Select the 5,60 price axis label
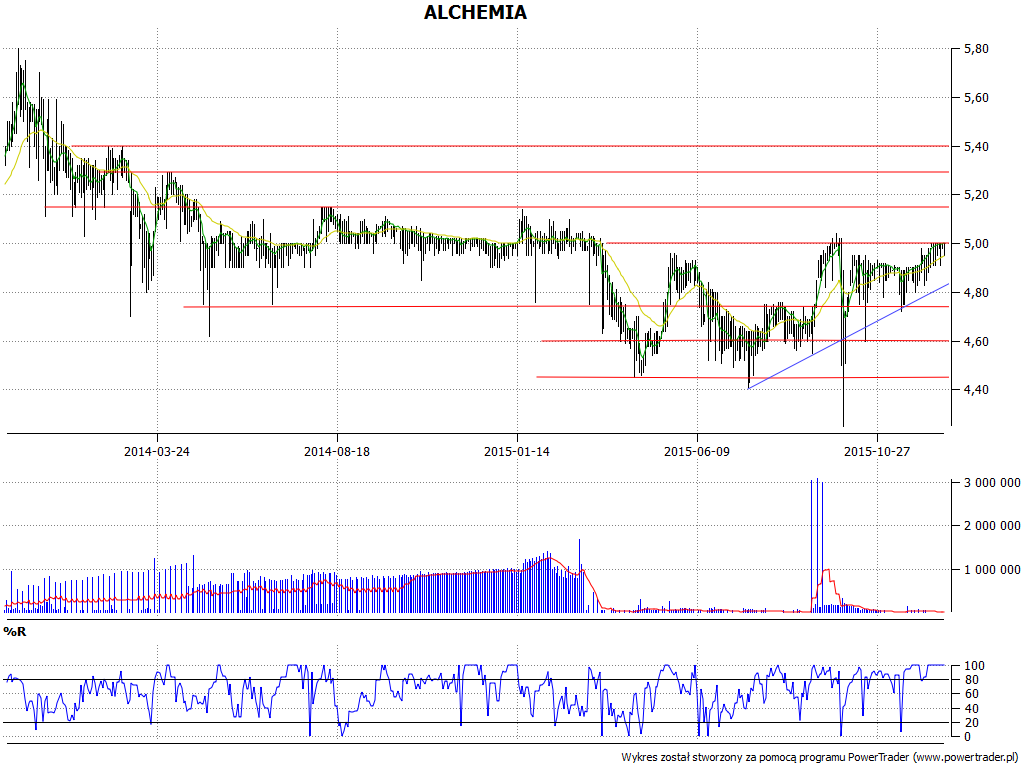Screen dimensions: 1024x768 click(976, 98)
